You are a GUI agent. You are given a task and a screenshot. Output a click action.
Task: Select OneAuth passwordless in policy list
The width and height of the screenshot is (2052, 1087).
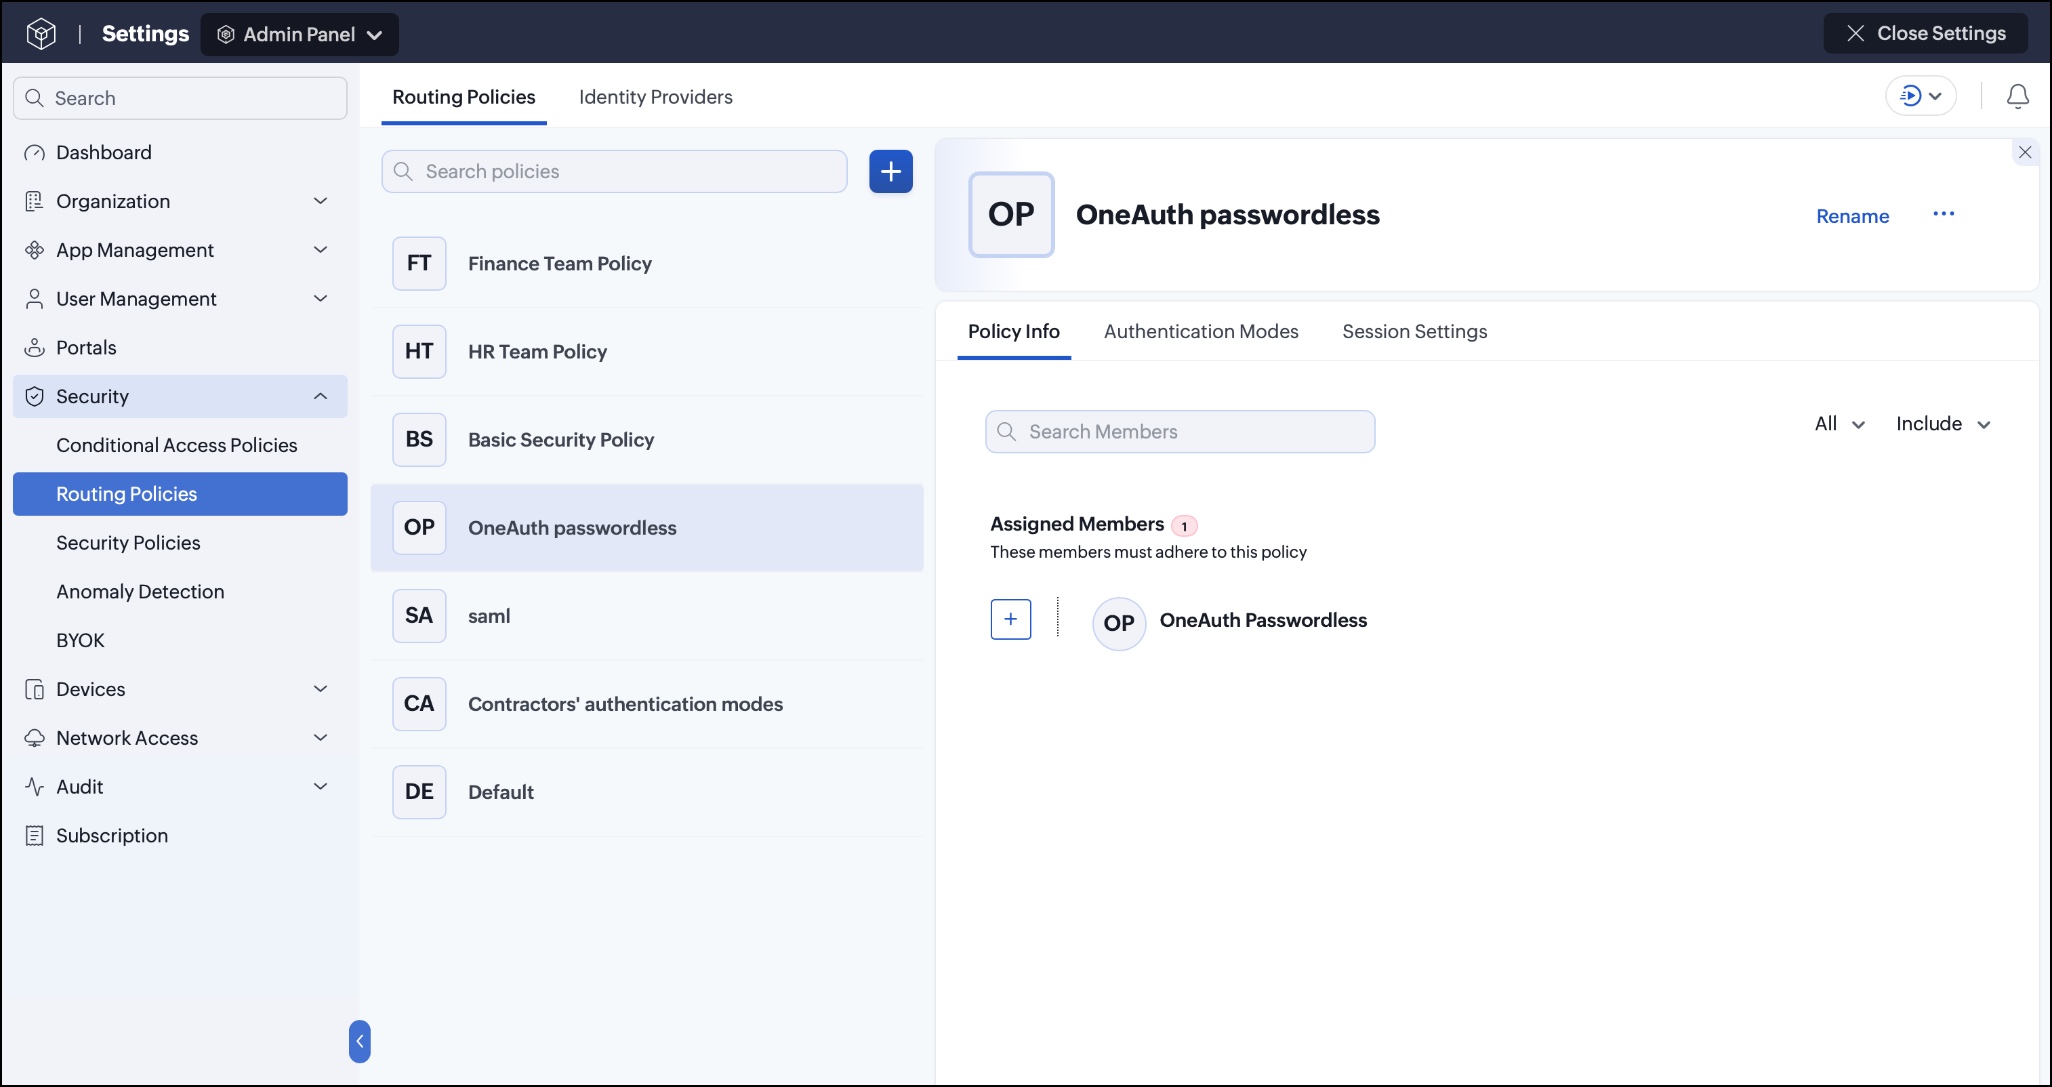point(647,528)
